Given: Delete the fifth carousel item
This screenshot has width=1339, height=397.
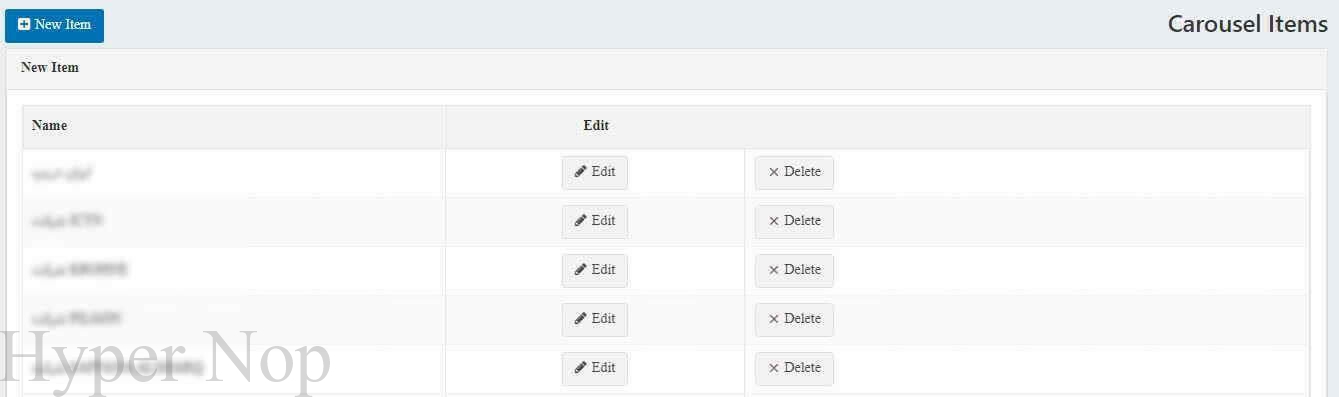Looking at the screenshot, I should [794, 368].
